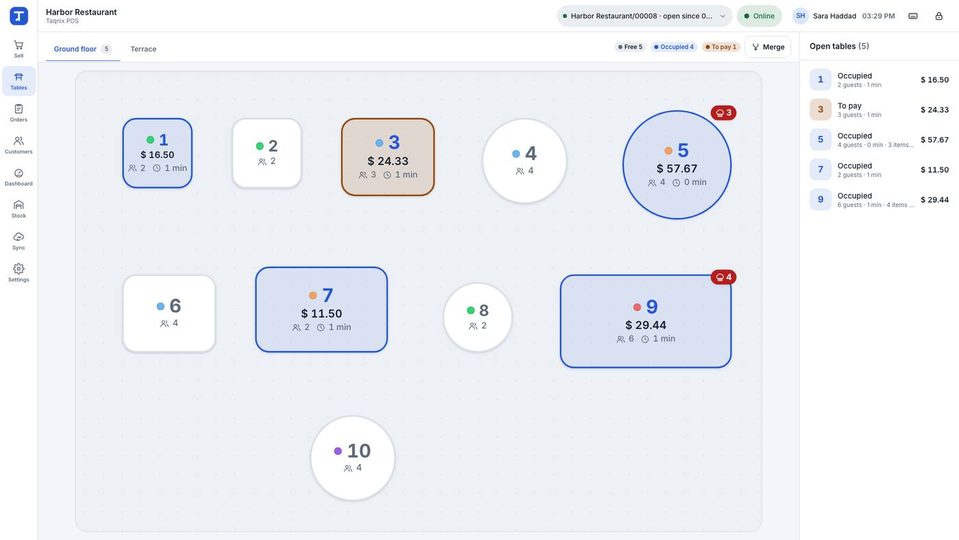The image size is (959, 540).
Task: Open To pay table 3 row
Action: (x=879, y=109)
